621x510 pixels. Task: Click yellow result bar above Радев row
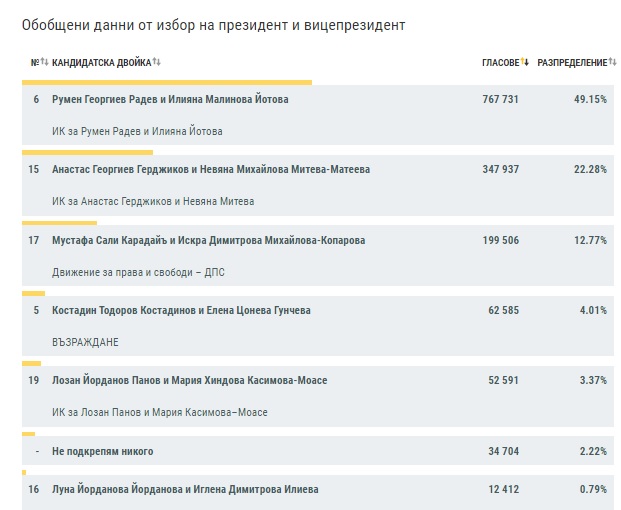[167, 82]
